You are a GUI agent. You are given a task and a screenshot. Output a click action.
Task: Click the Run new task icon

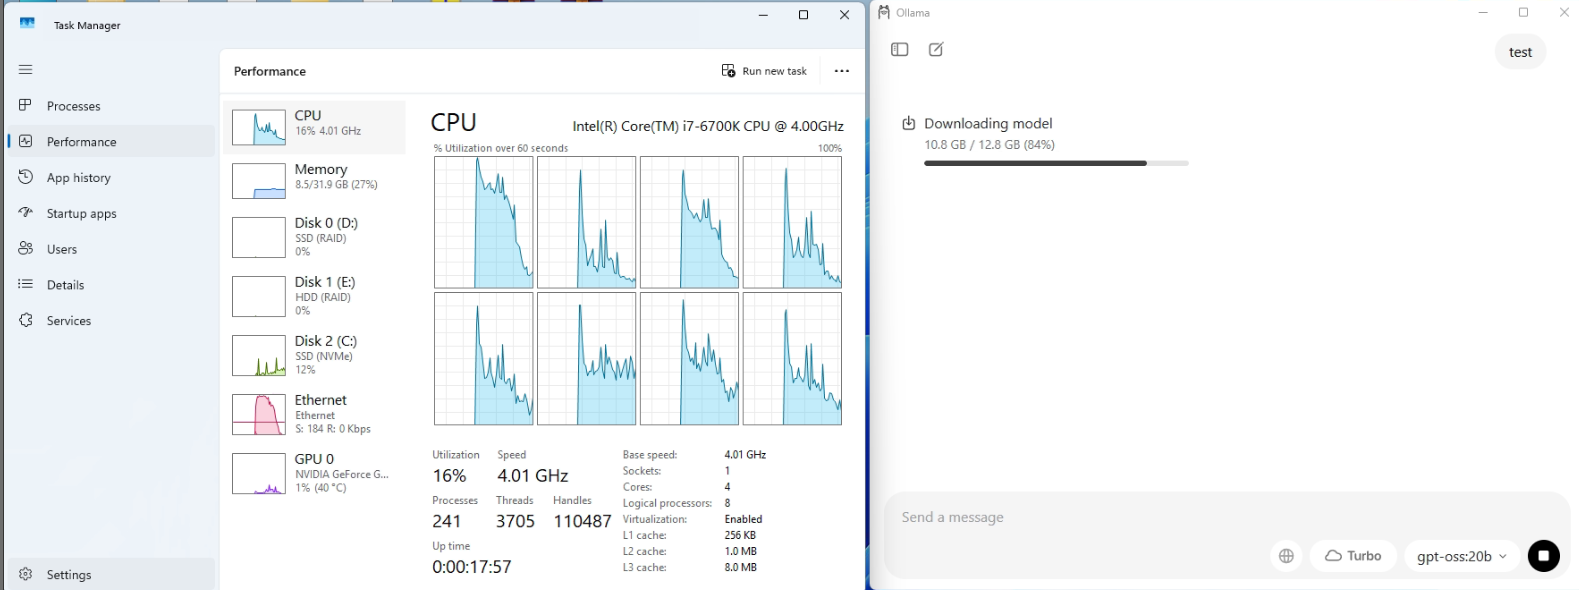tap(728, 71)
